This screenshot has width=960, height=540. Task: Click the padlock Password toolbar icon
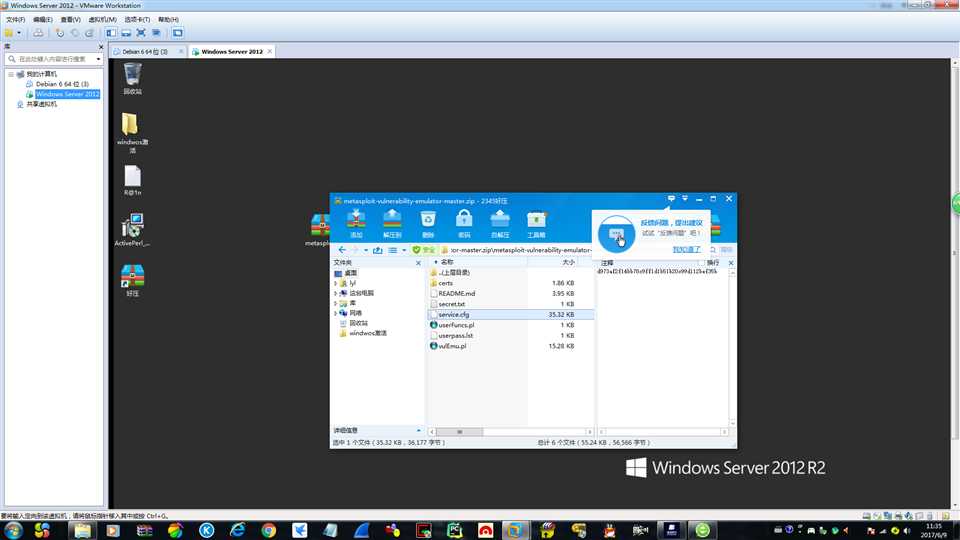click(464, 223)
